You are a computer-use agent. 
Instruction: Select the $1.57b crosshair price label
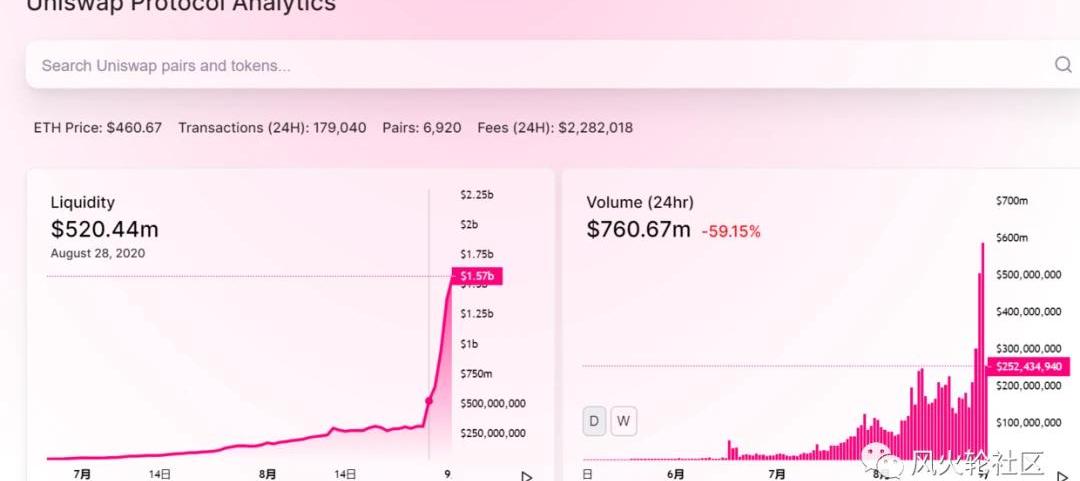point(478,276)
